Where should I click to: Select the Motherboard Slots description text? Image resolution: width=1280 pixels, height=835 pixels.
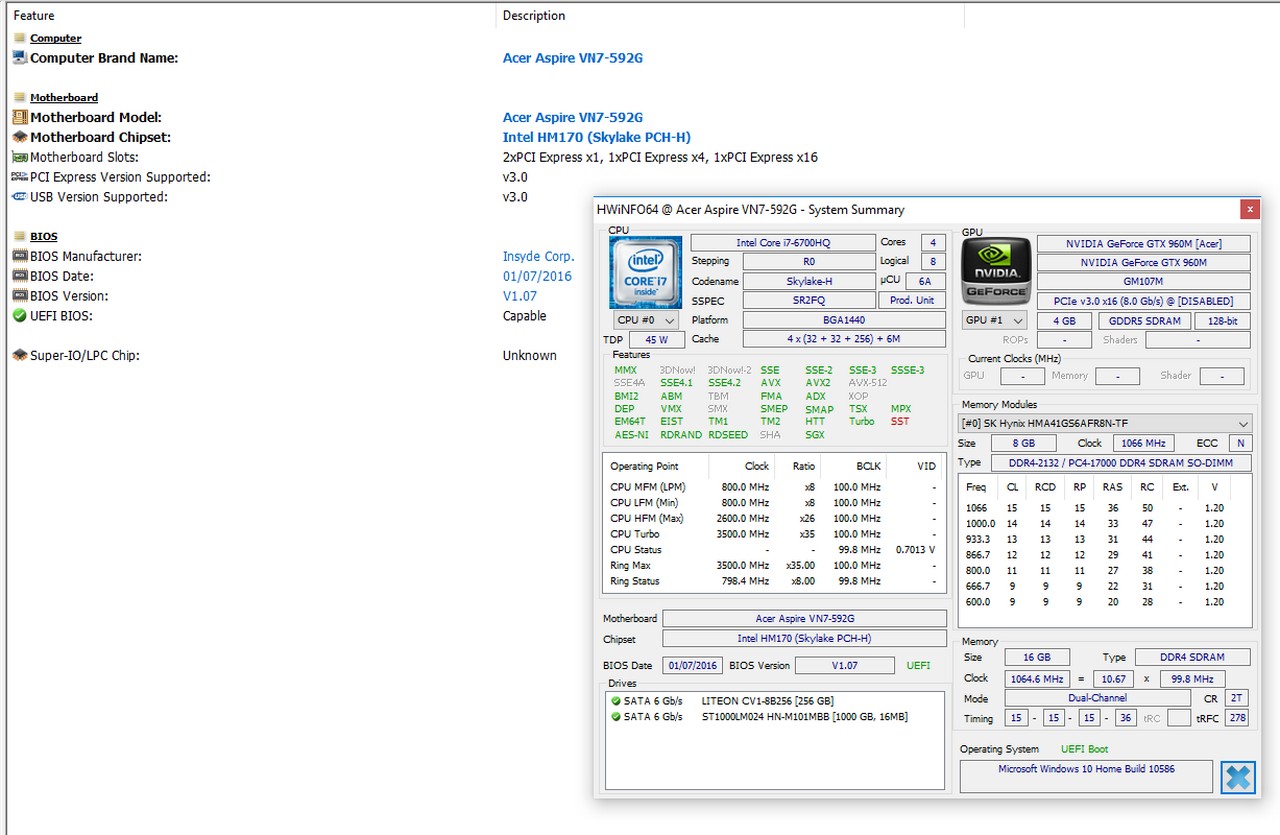pyautogui.click(x=660, y=157)
